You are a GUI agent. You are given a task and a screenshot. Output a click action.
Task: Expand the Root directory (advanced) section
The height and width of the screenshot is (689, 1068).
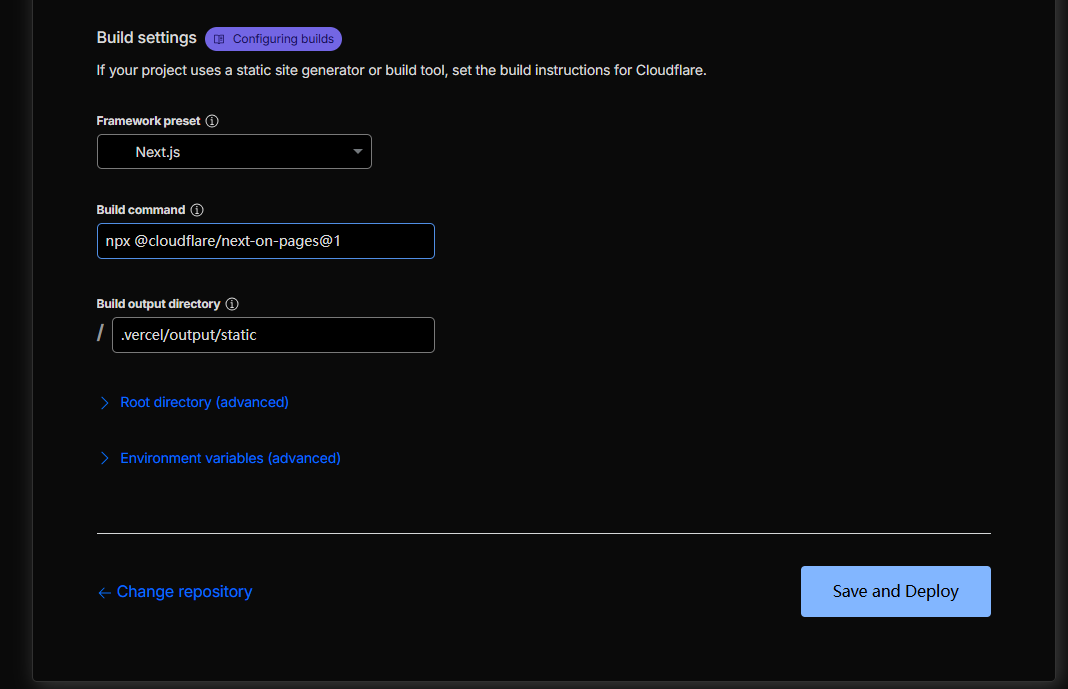(204, 402)
